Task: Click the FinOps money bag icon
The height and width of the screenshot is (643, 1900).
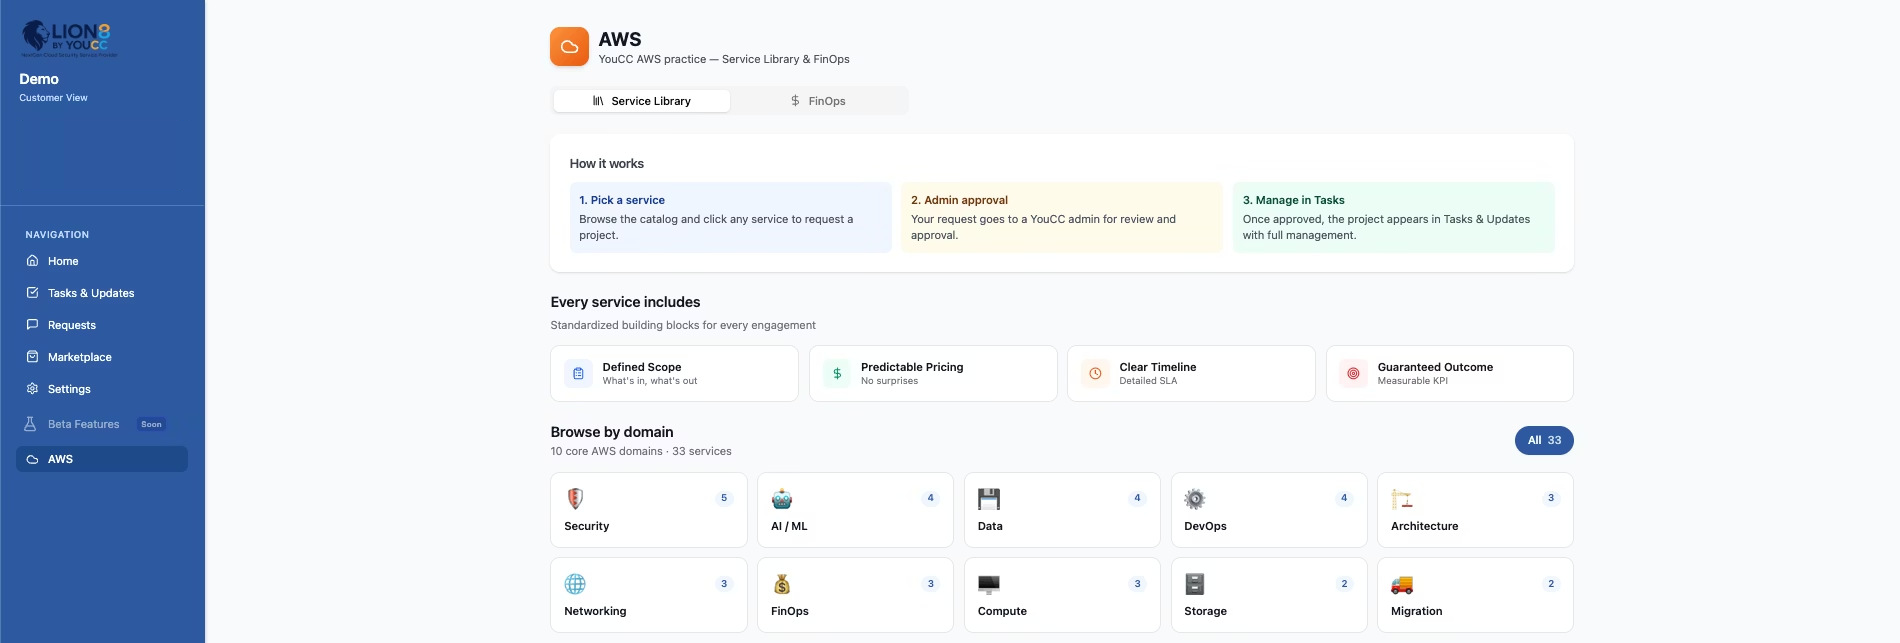Action: pos(782,584)
